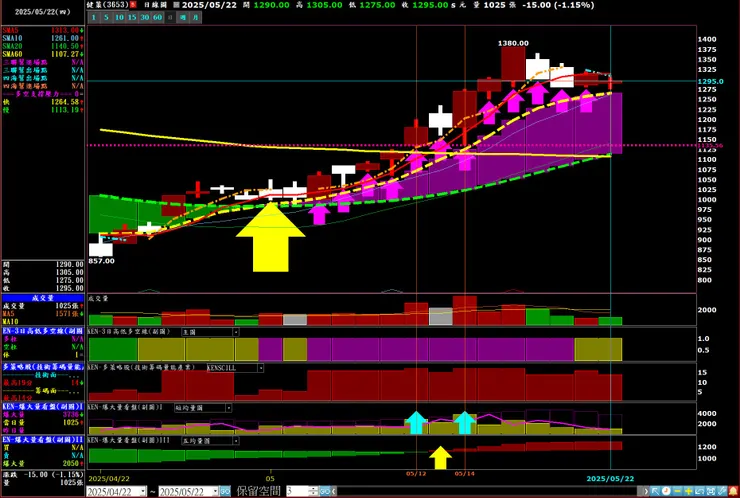This screenshot has height=498, width=740.
Task: Select the KEN-爆大量看盤(副圖)II sidebar header
Action: pos(43,440)
